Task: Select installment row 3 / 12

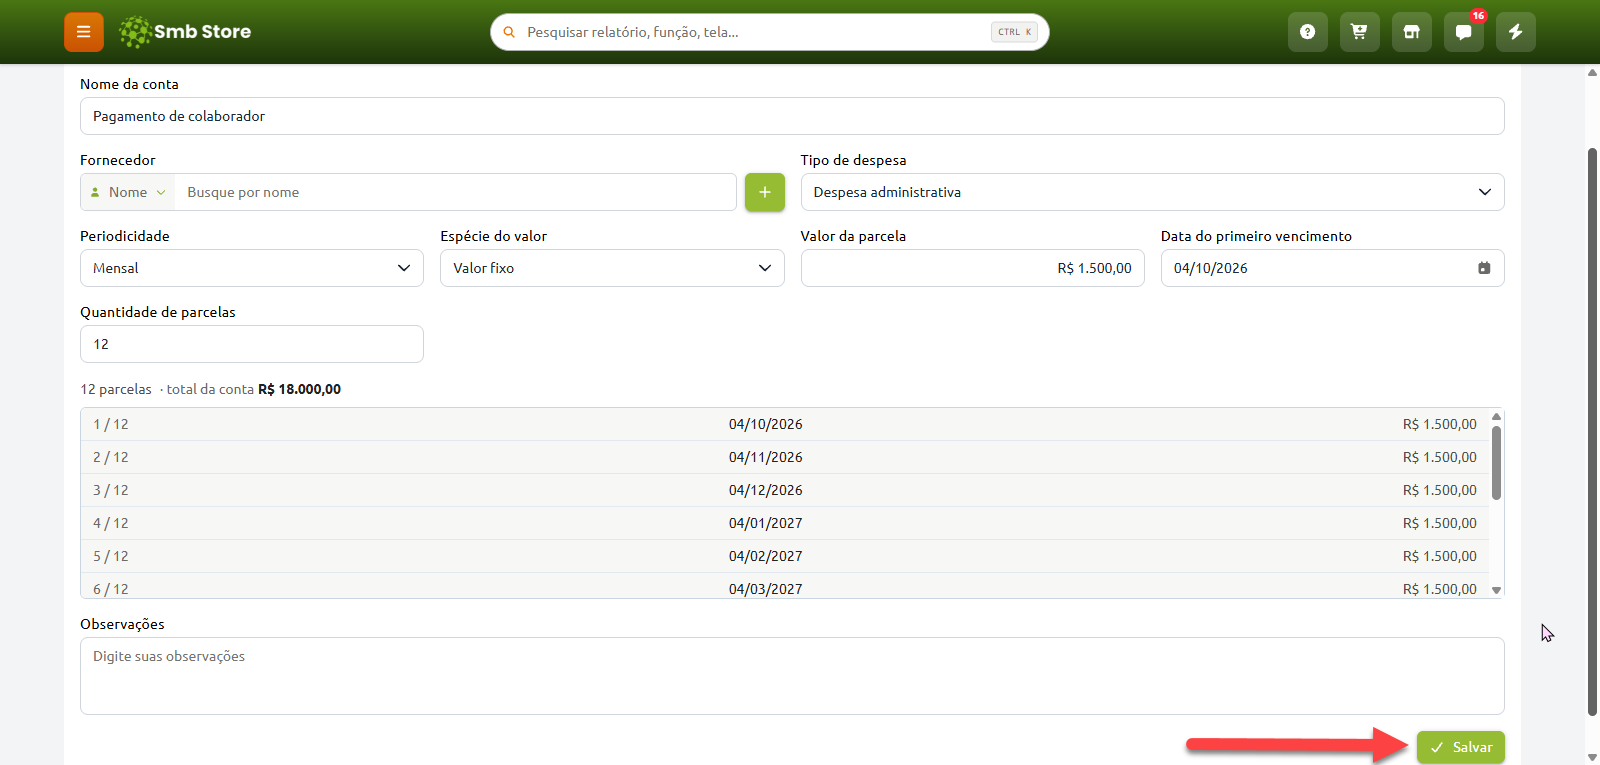Action: coord(785,490)
